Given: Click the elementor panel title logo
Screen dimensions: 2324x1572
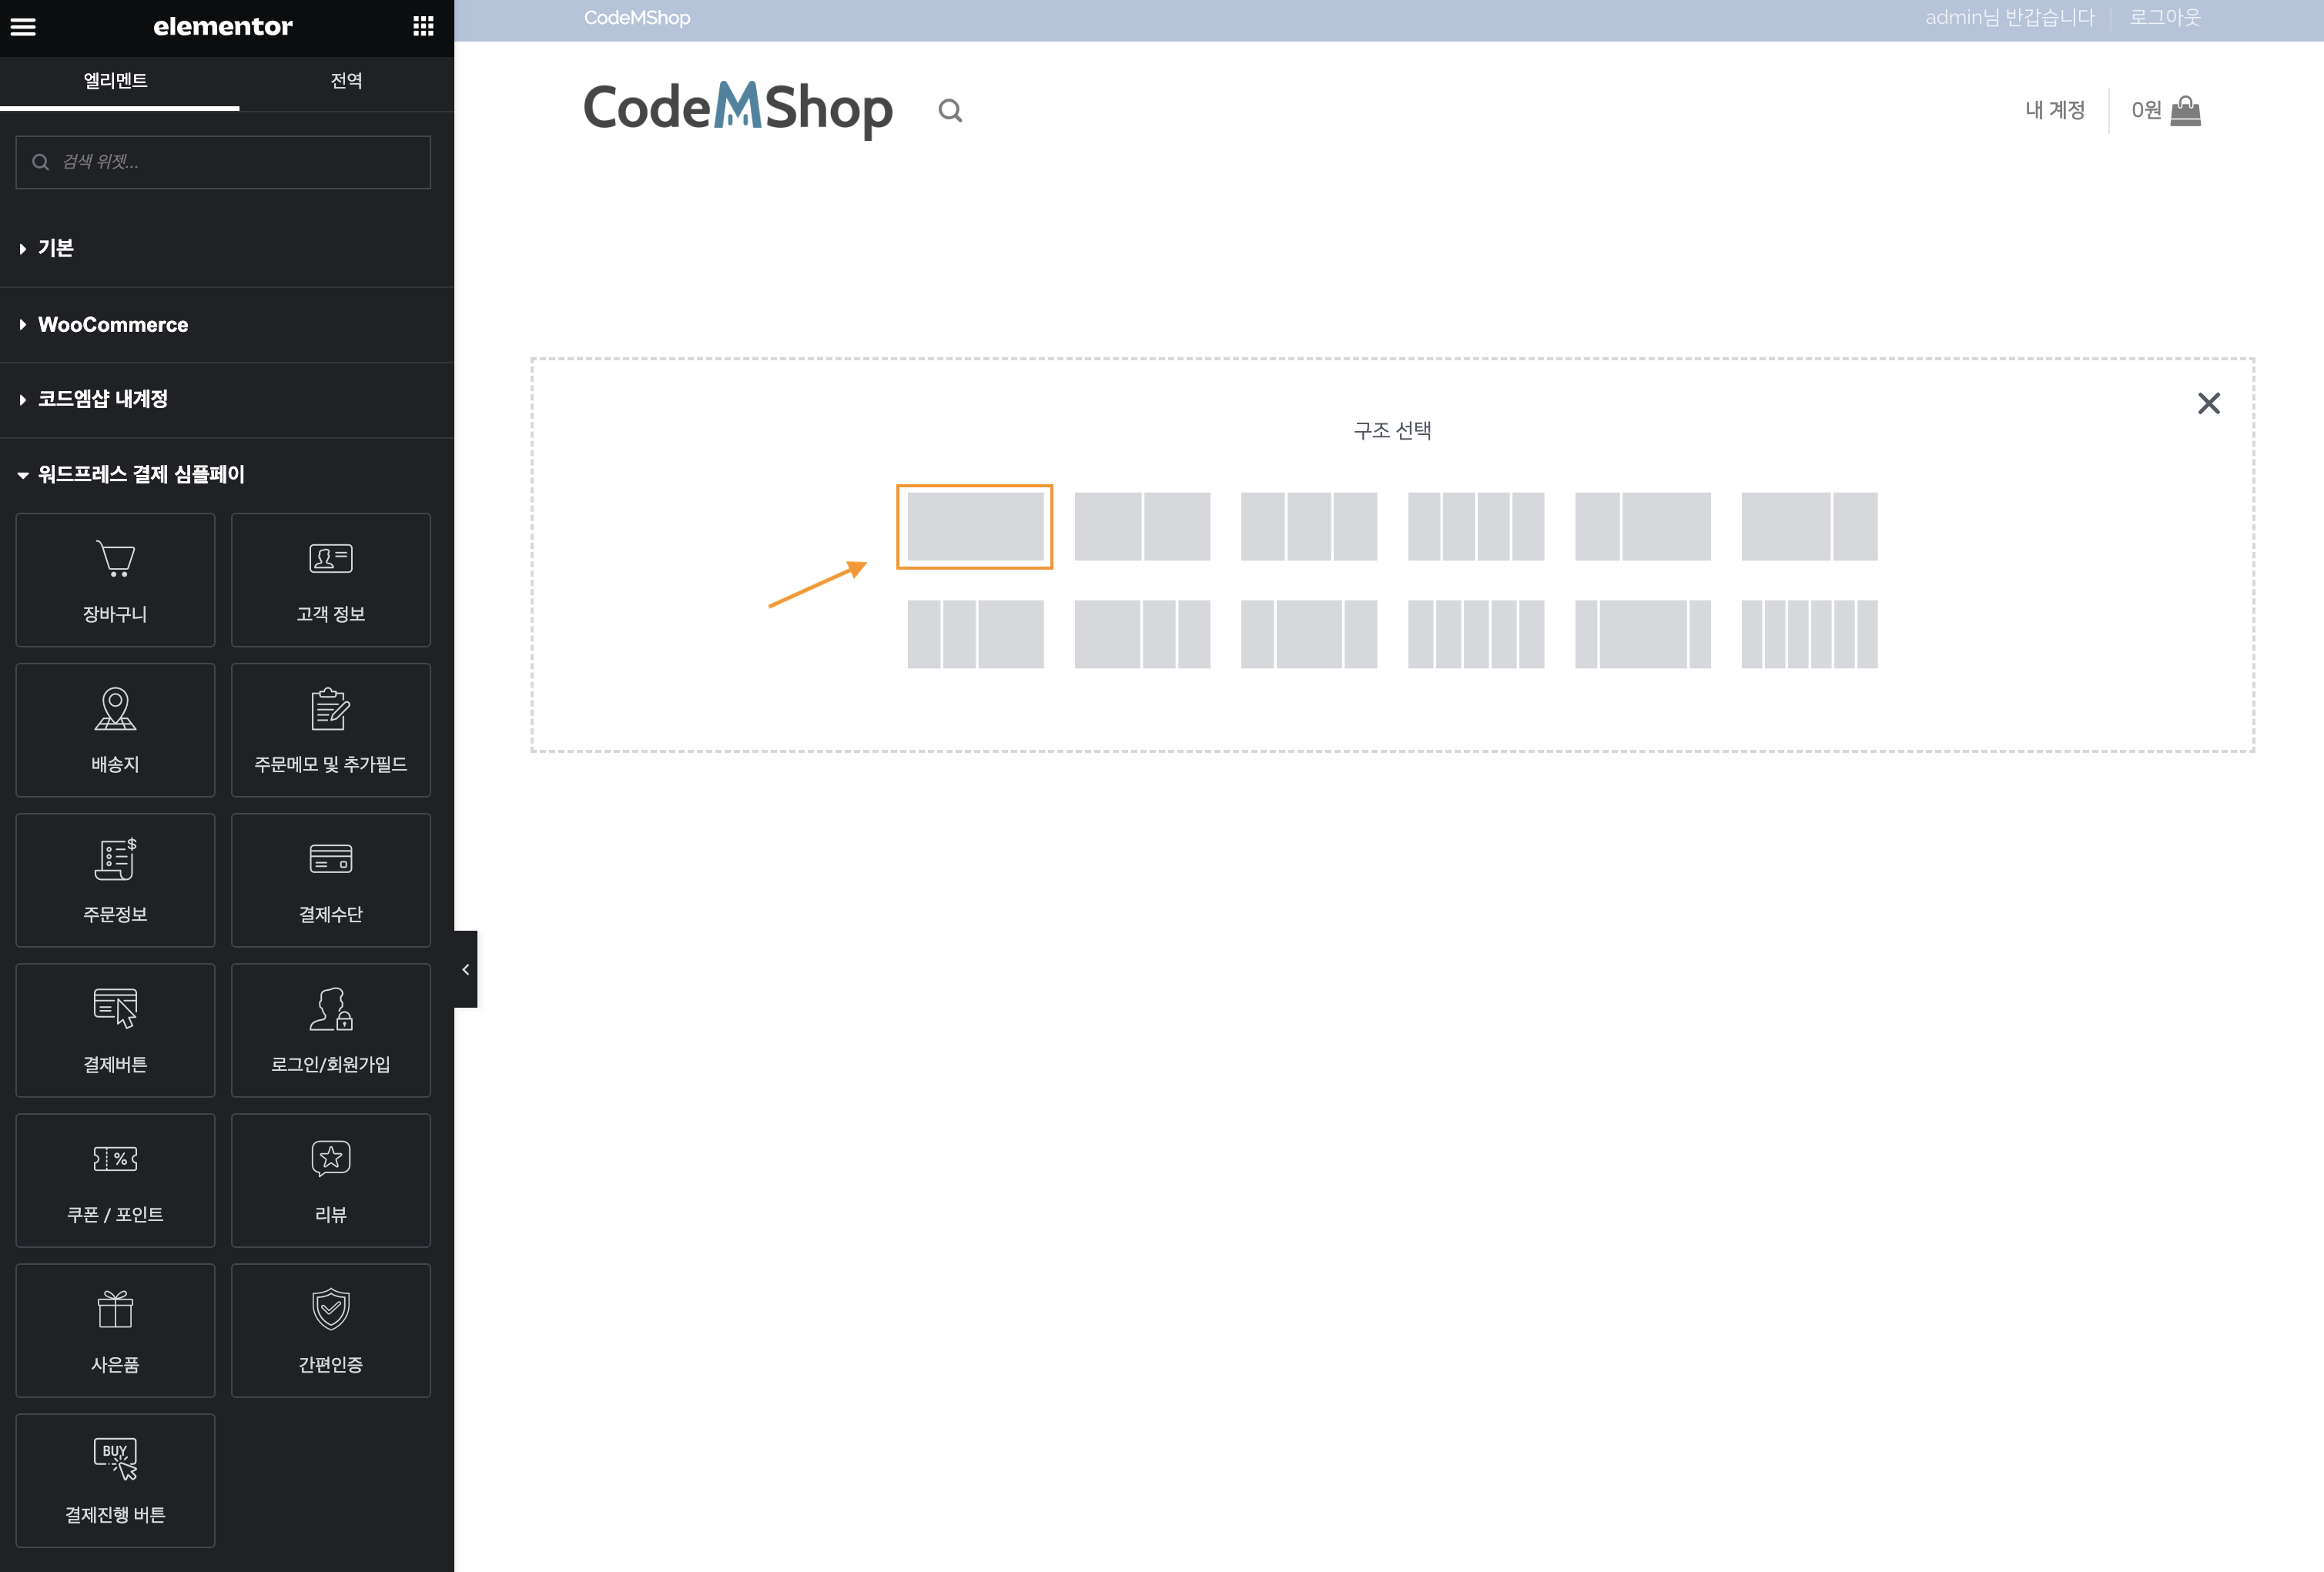Looking at the screenshot, I should 223,26.
